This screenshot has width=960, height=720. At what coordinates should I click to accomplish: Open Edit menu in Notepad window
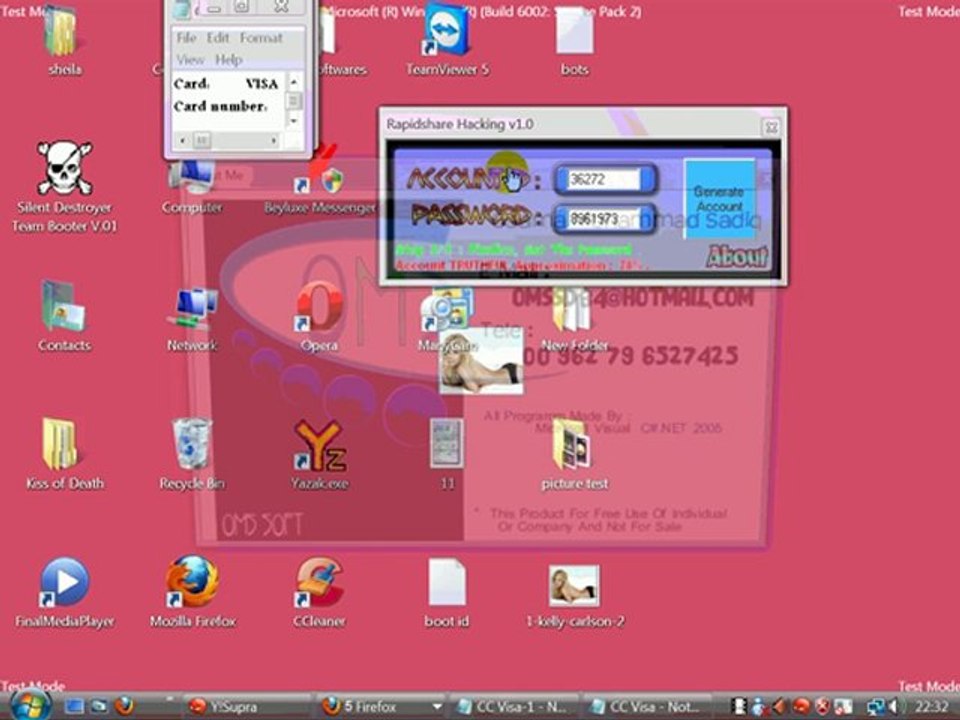[217, 38]
